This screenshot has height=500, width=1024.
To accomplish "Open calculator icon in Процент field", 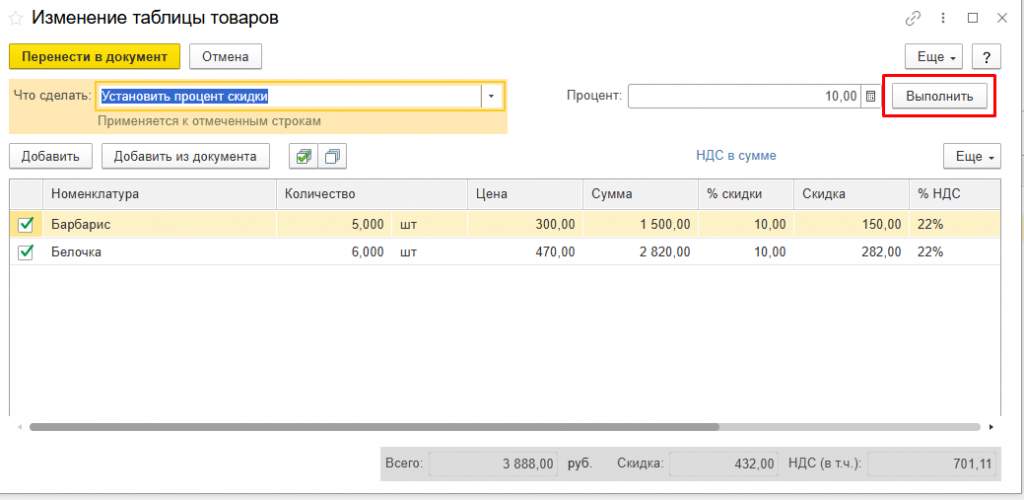I will click(x=870, y=97).
